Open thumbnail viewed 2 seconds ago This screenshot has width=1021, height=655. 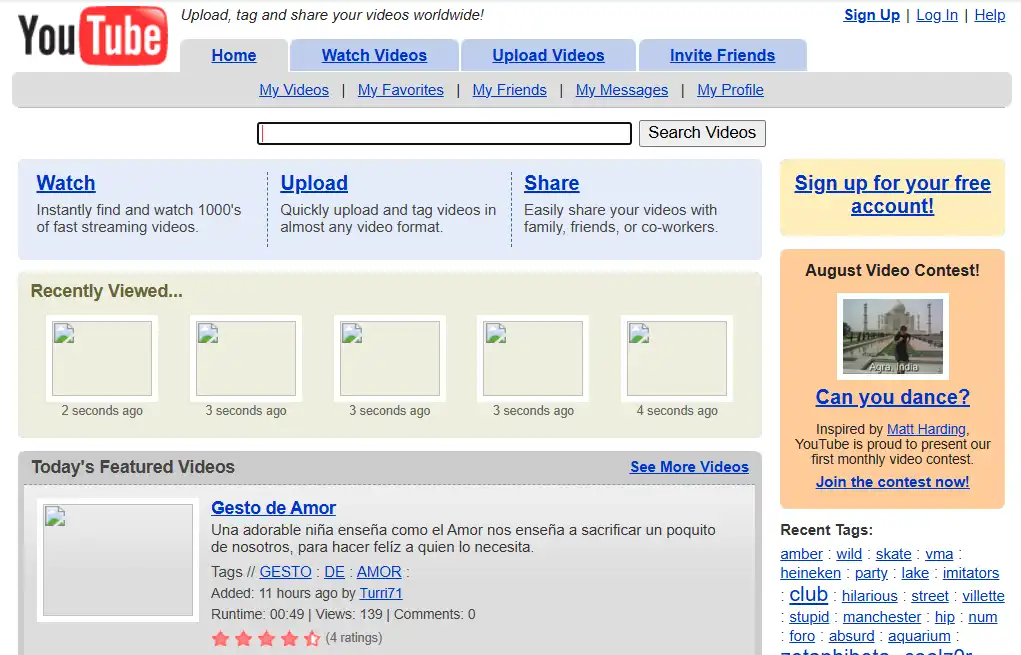[102, 358]
